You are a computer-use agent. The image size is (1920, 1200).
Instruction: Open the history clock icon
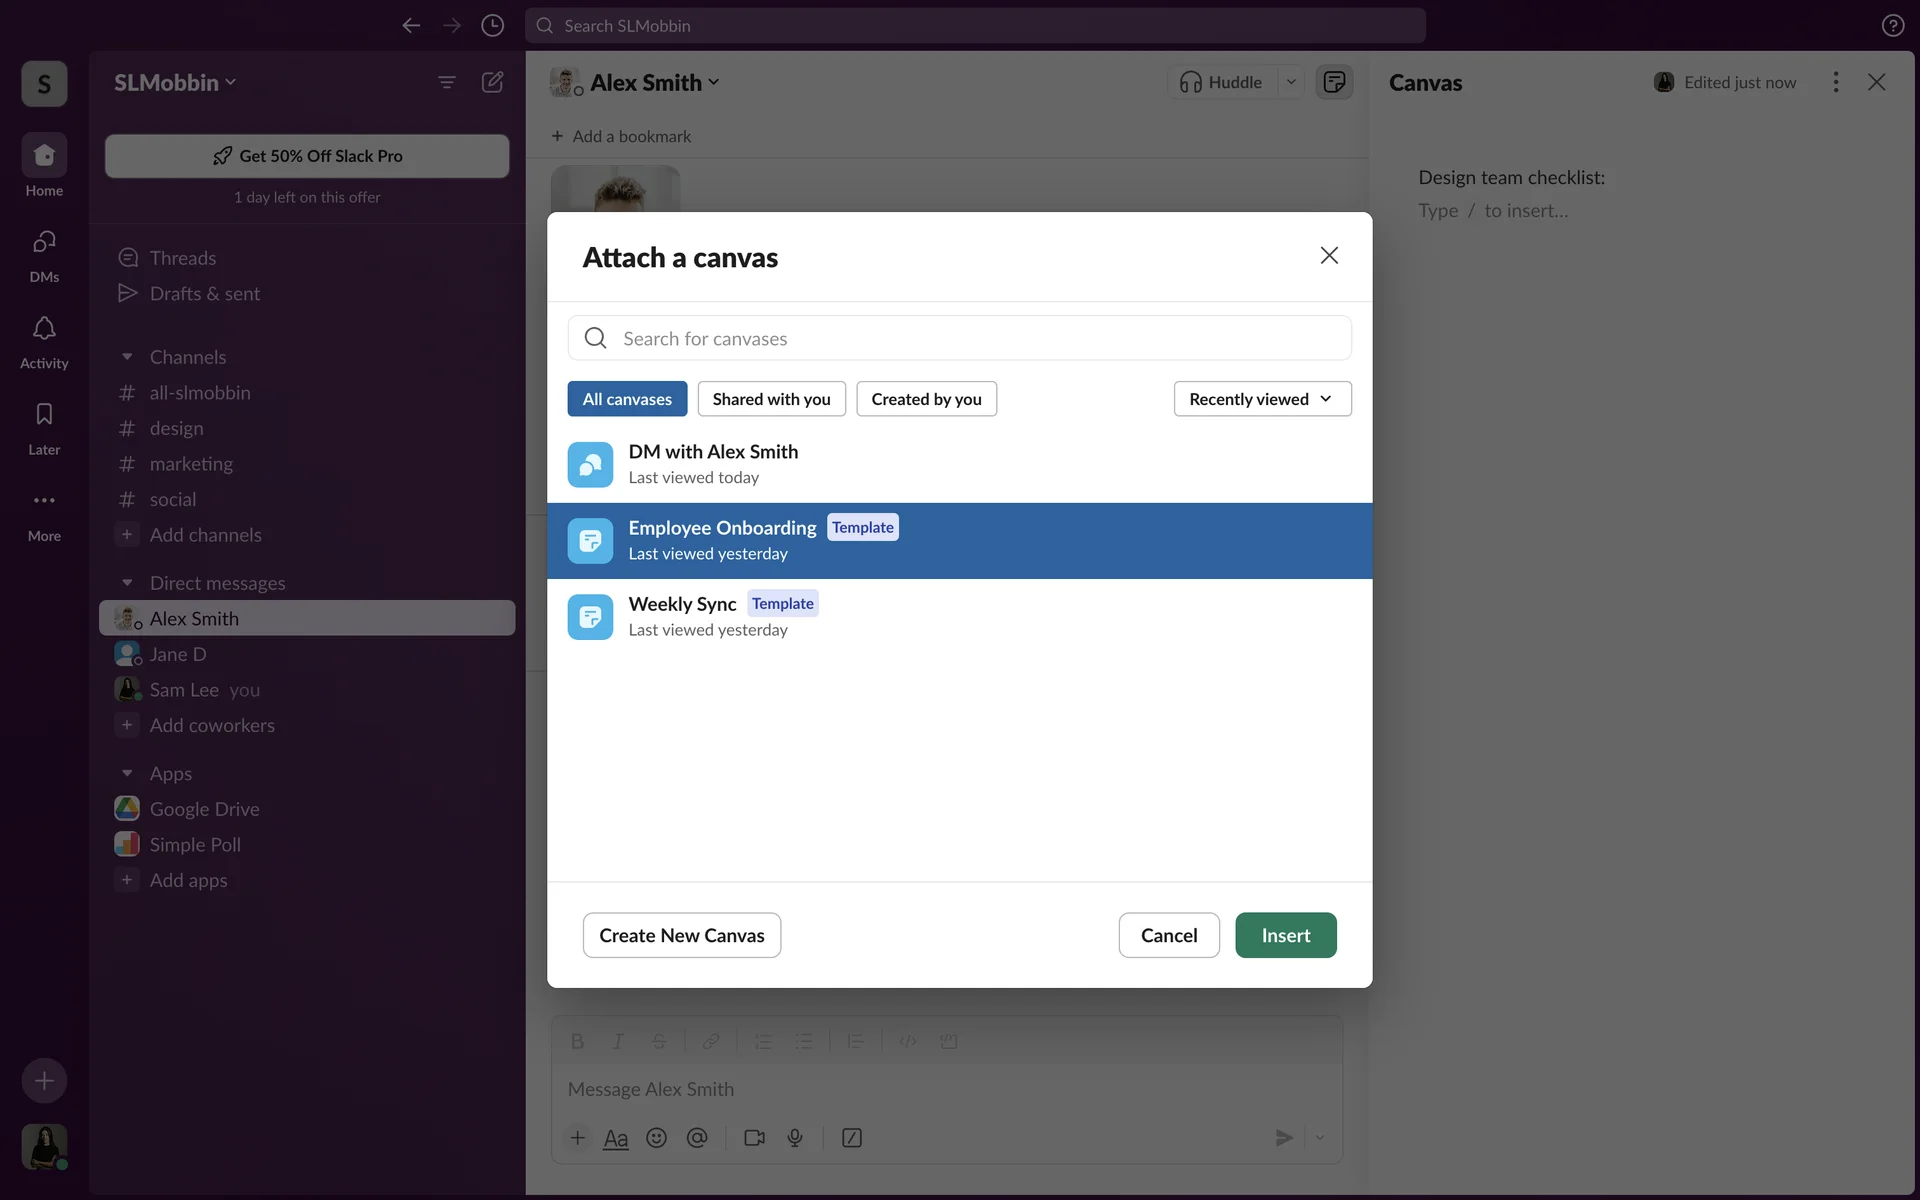[x=492, y=25]
